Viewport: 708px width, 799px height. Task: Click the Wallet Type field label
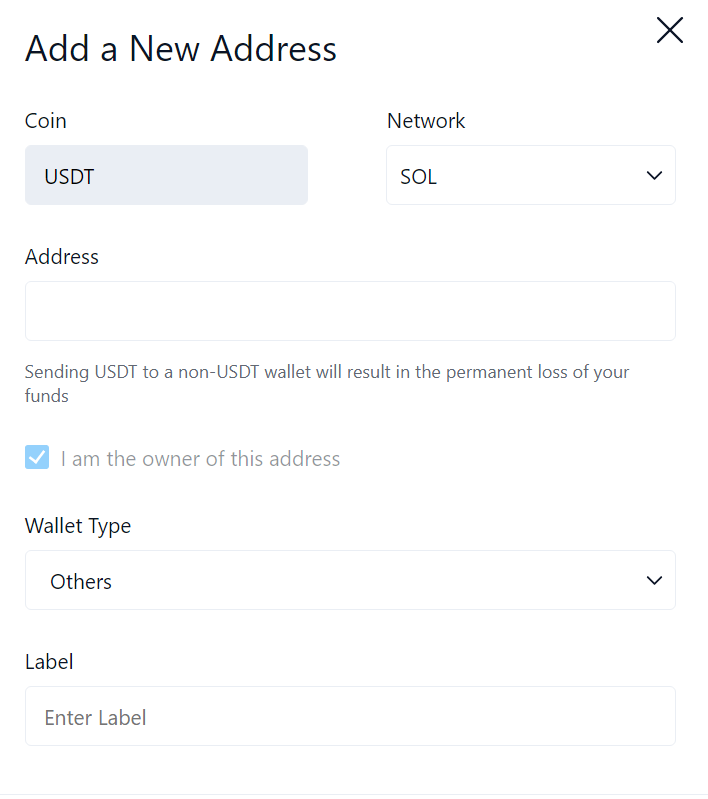78,526
